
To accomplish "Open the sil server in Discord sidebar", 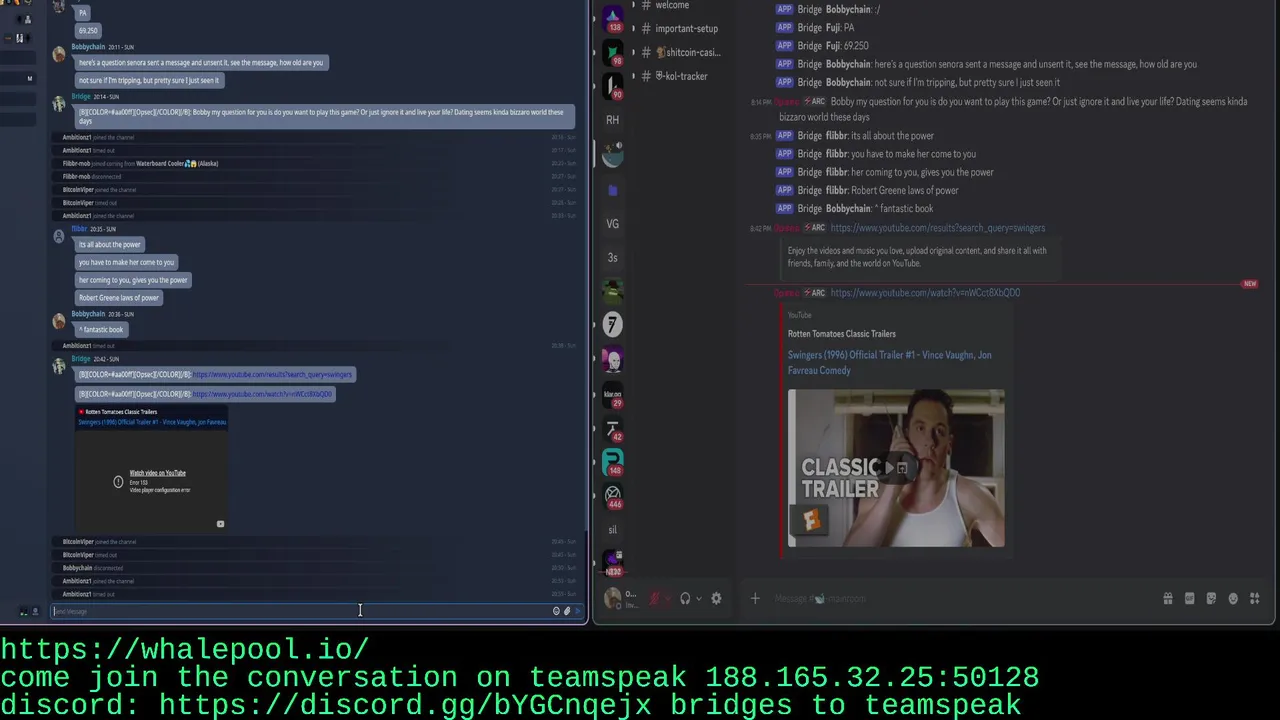I will [612, 530].
